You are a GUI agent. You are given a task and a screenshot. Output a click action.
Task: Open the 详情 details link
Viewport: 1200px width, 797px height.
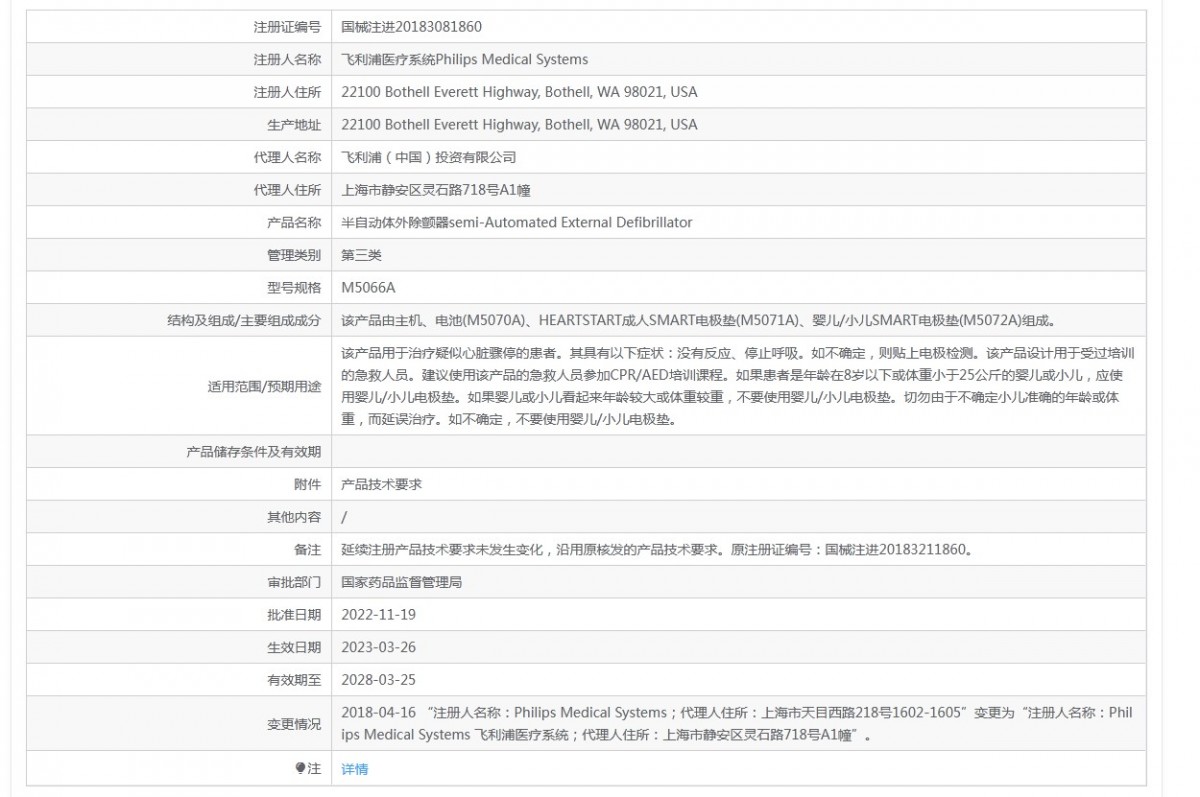354,769
